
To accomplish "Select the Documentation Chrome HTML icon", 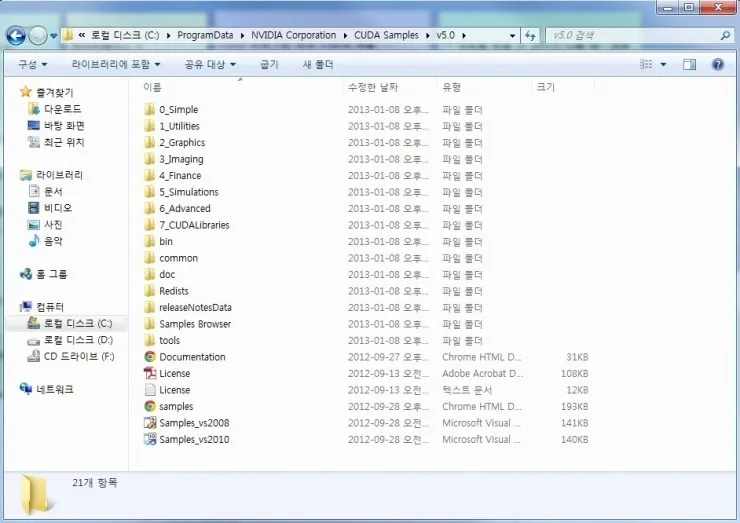I will pos(150,357).
